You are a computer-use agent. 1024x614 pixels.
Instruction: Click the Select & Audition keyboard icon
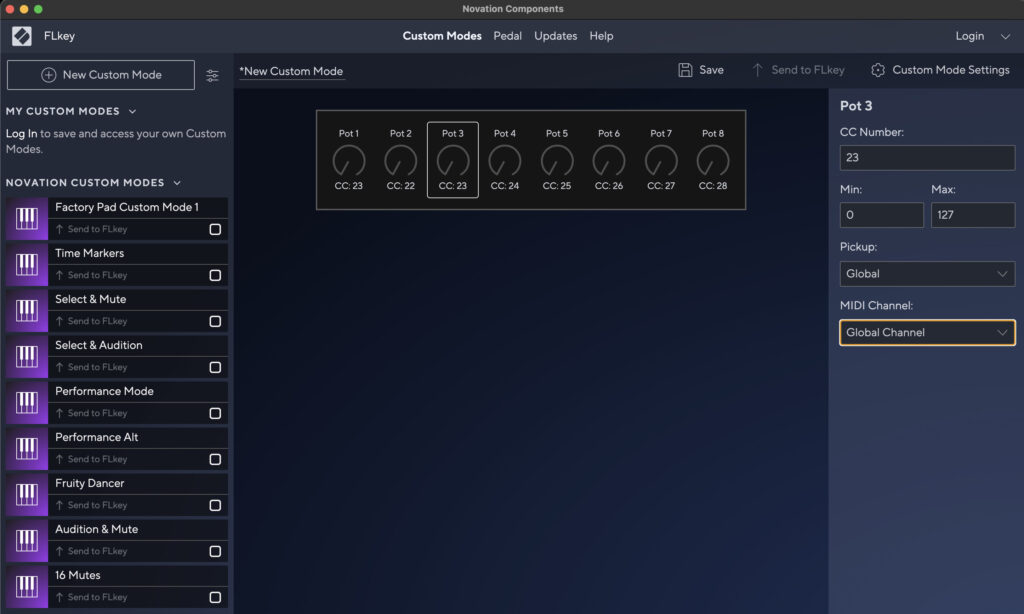[x=27, y=357]
